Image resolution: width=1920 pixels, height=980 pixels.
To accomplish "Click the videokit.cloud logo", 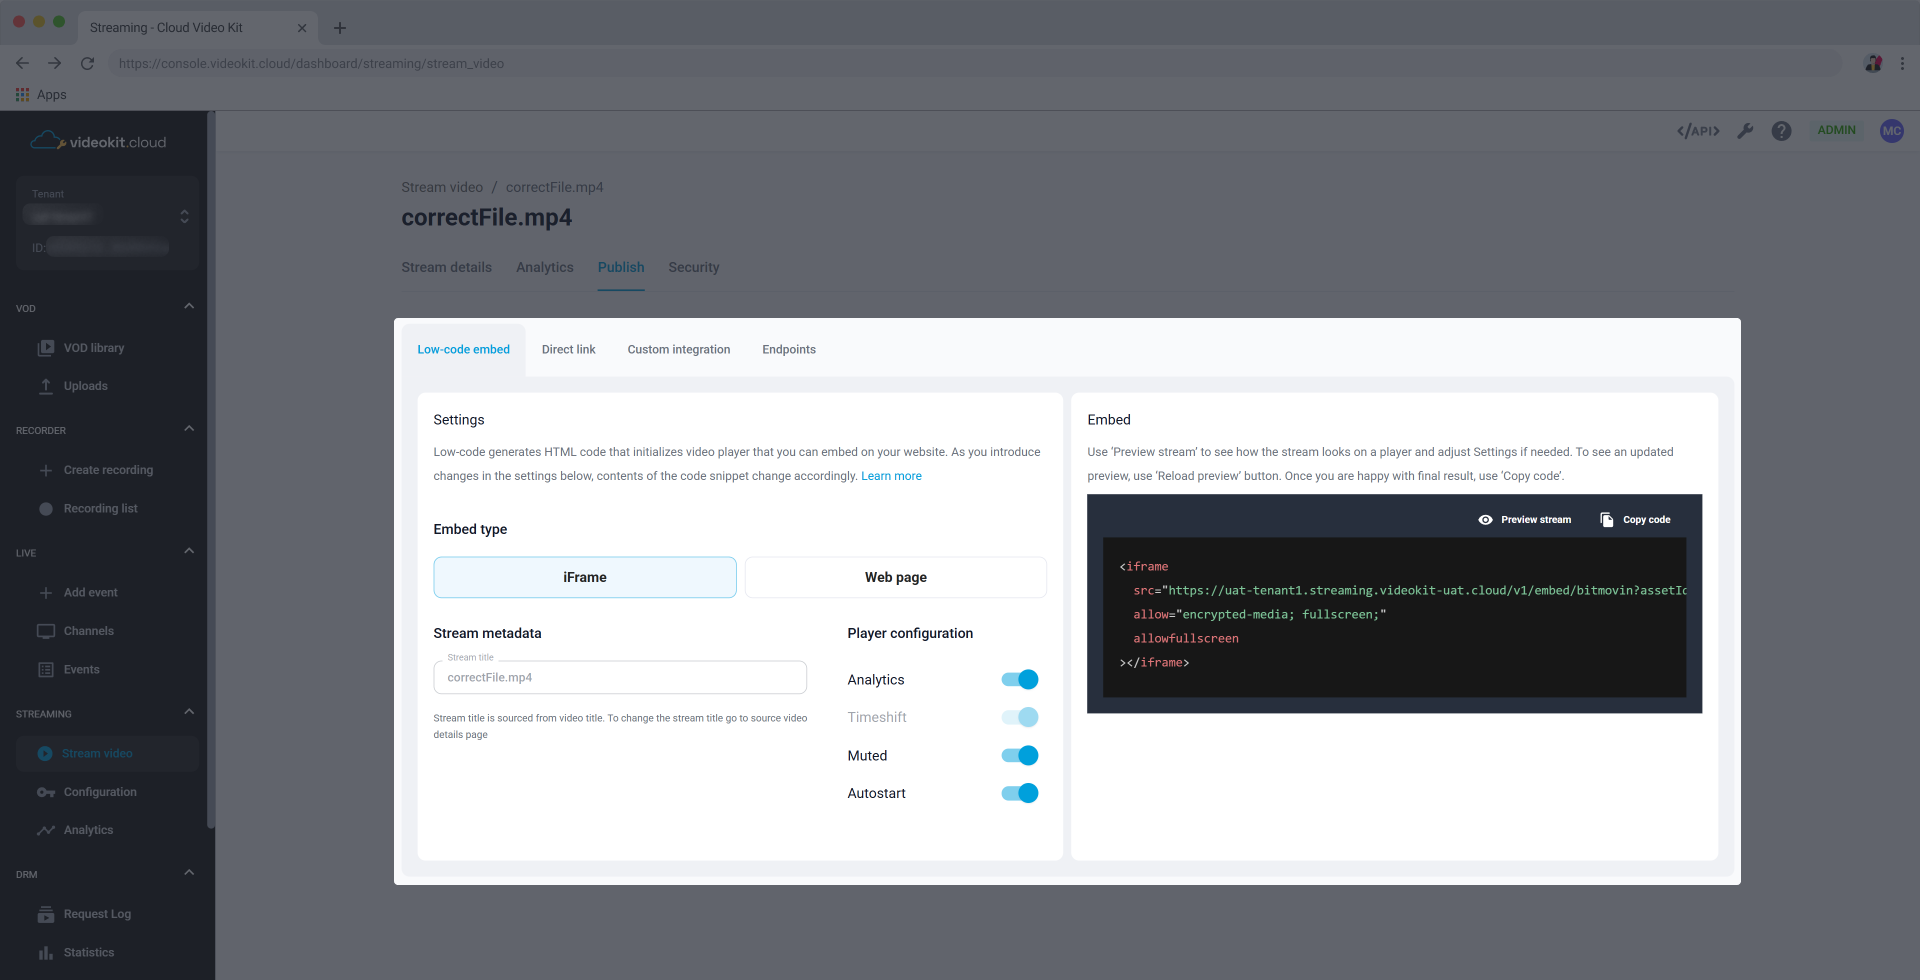I will click(x=98, y=141).
